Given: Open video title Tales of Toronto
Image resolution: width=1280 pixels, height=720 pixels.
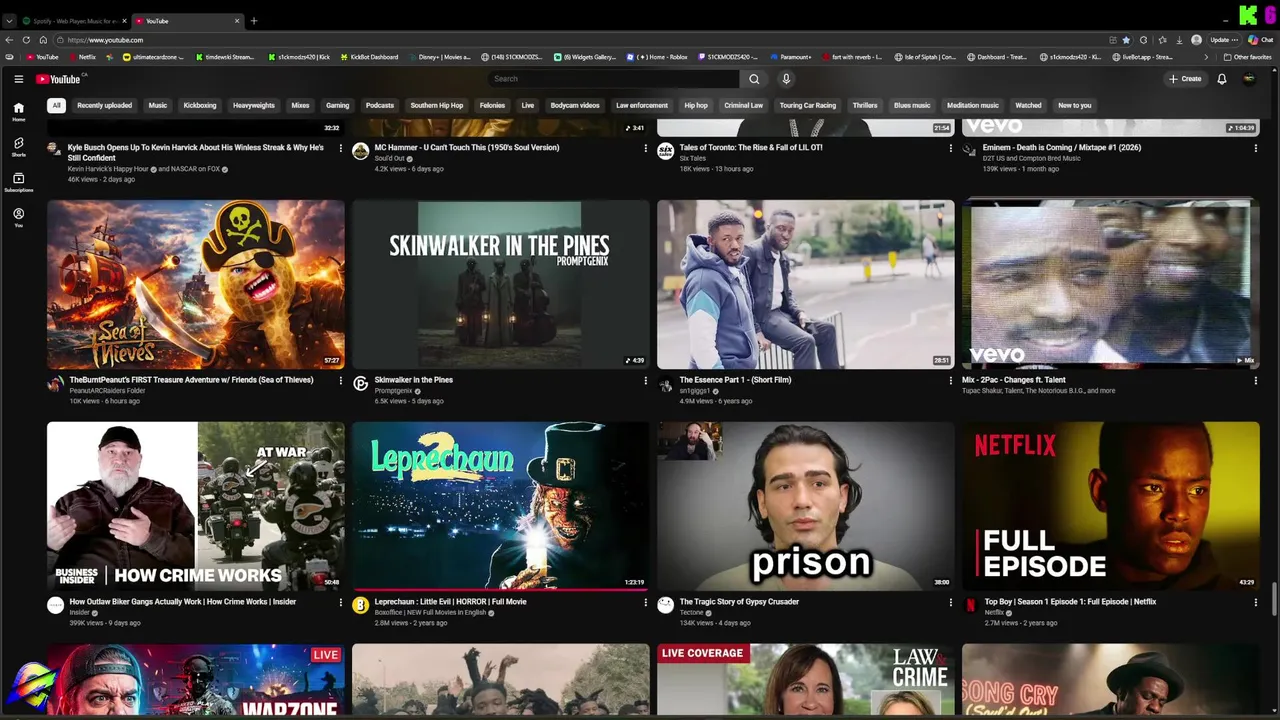Looking at the screenshot, I should point(751,148).
